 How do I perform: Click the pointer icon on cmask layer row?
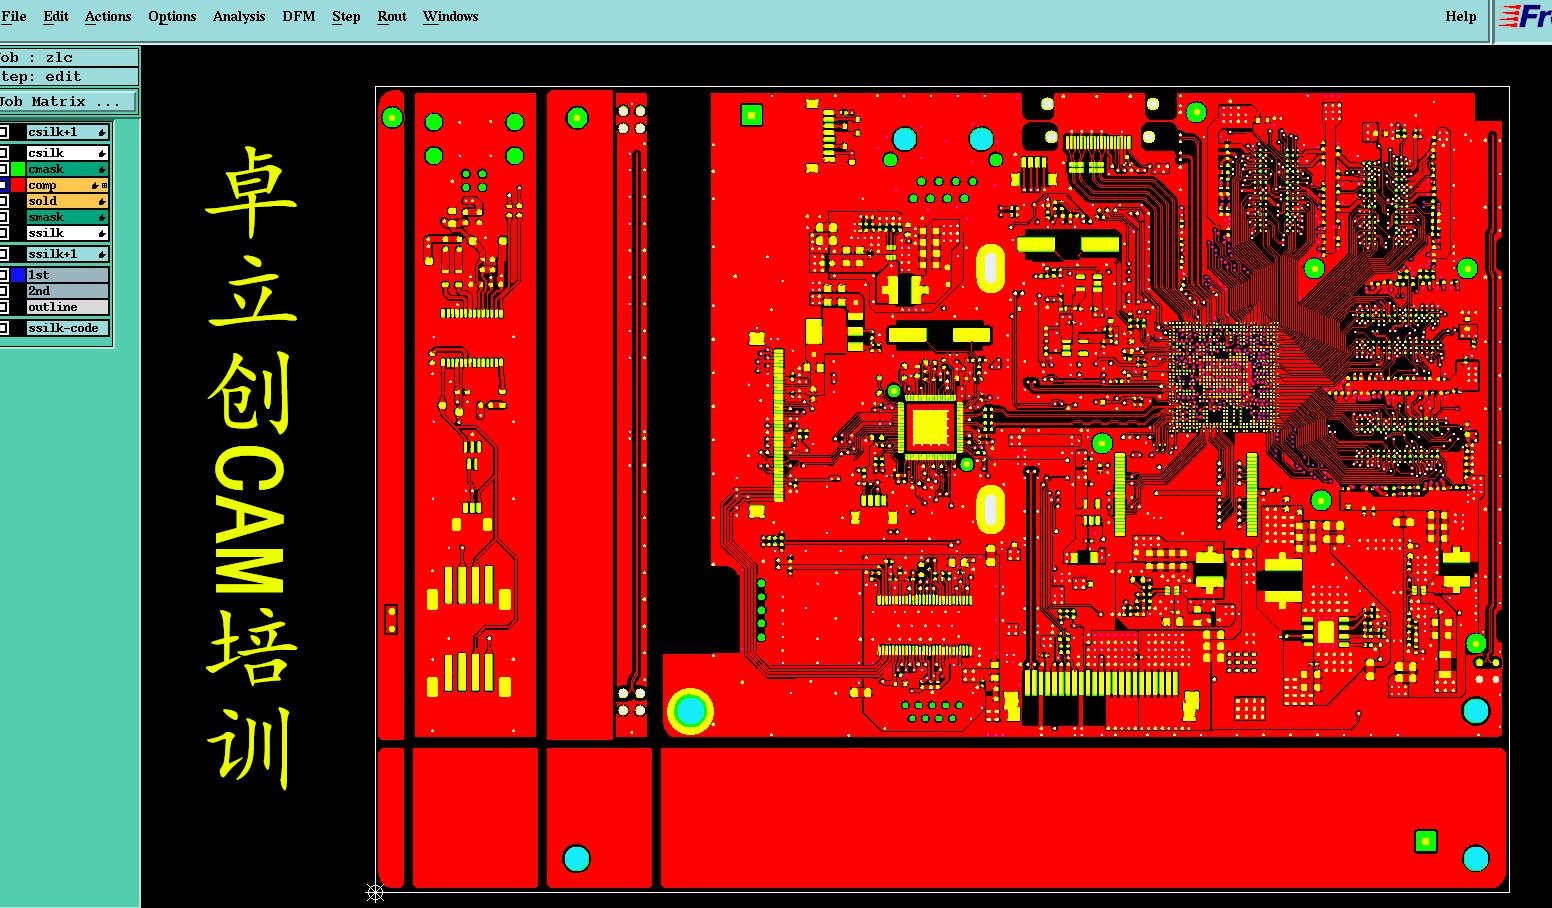[x=102, y=169]
